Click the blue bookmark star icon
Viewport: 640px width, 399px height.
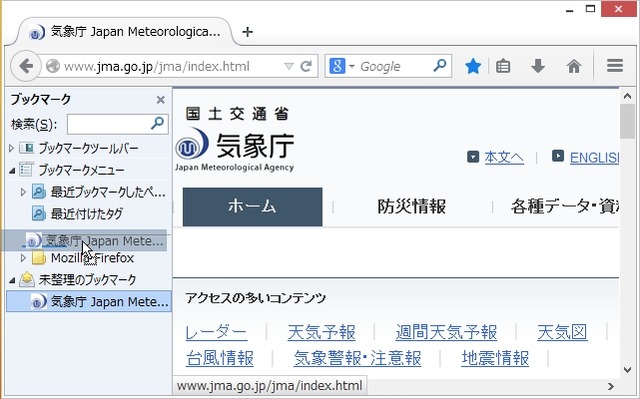(x=473, y=66)
